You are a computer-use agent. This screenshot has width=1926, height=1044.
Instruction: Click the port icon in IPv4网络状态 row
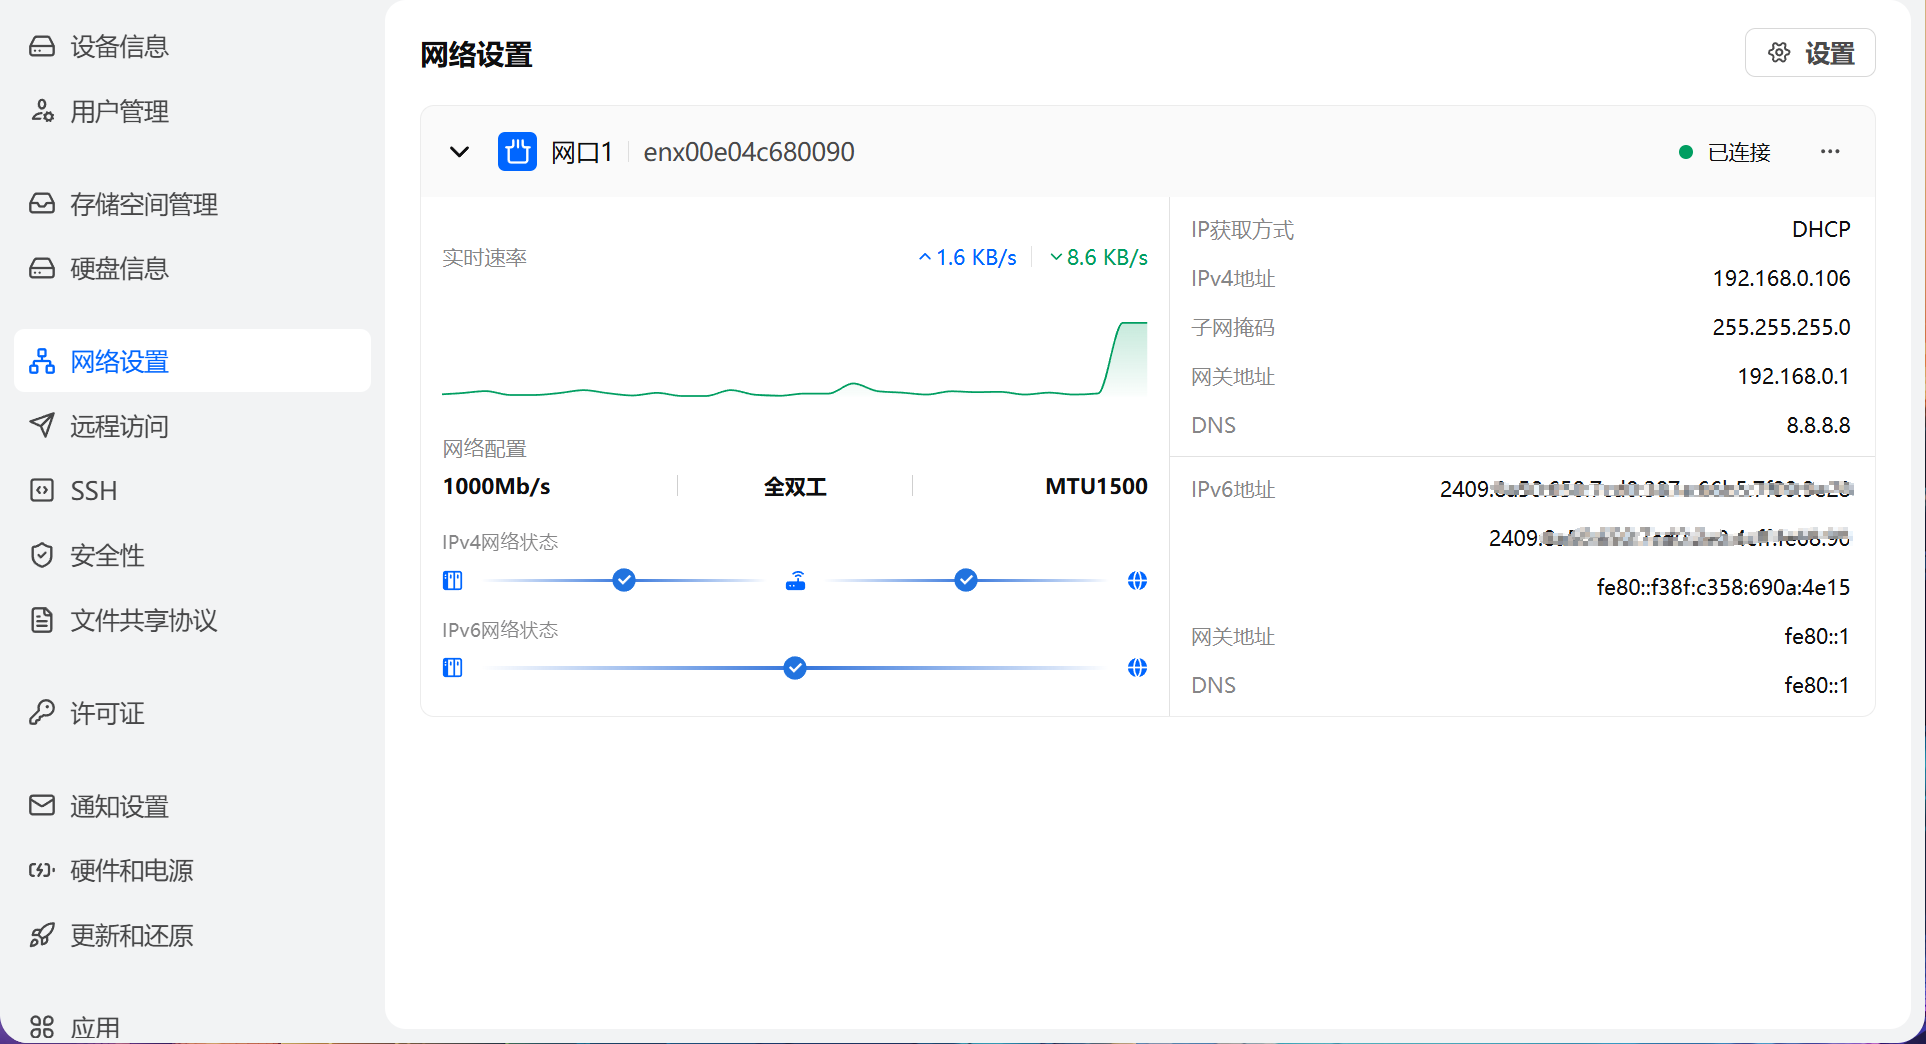(453, 581)
